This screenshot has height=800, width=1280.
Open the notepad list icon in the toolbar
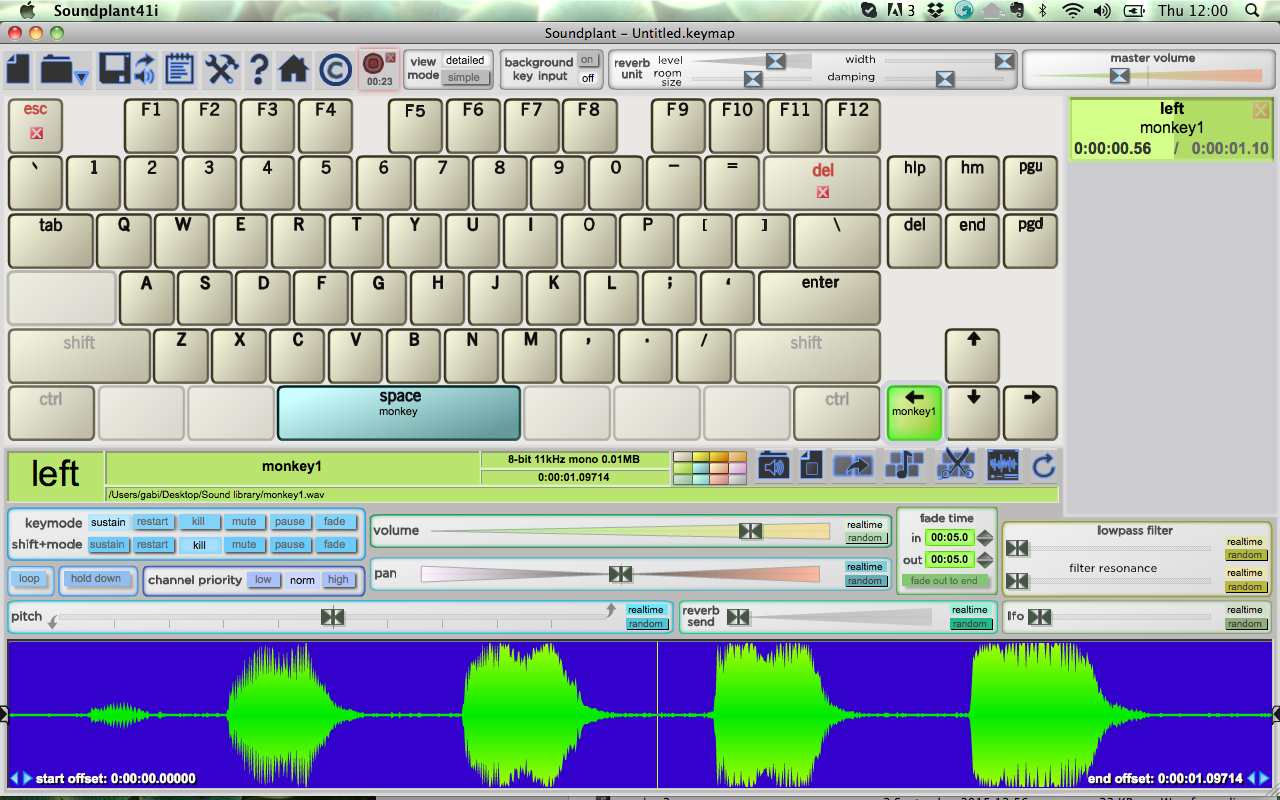pyautogui.click(x=179, y=69)
